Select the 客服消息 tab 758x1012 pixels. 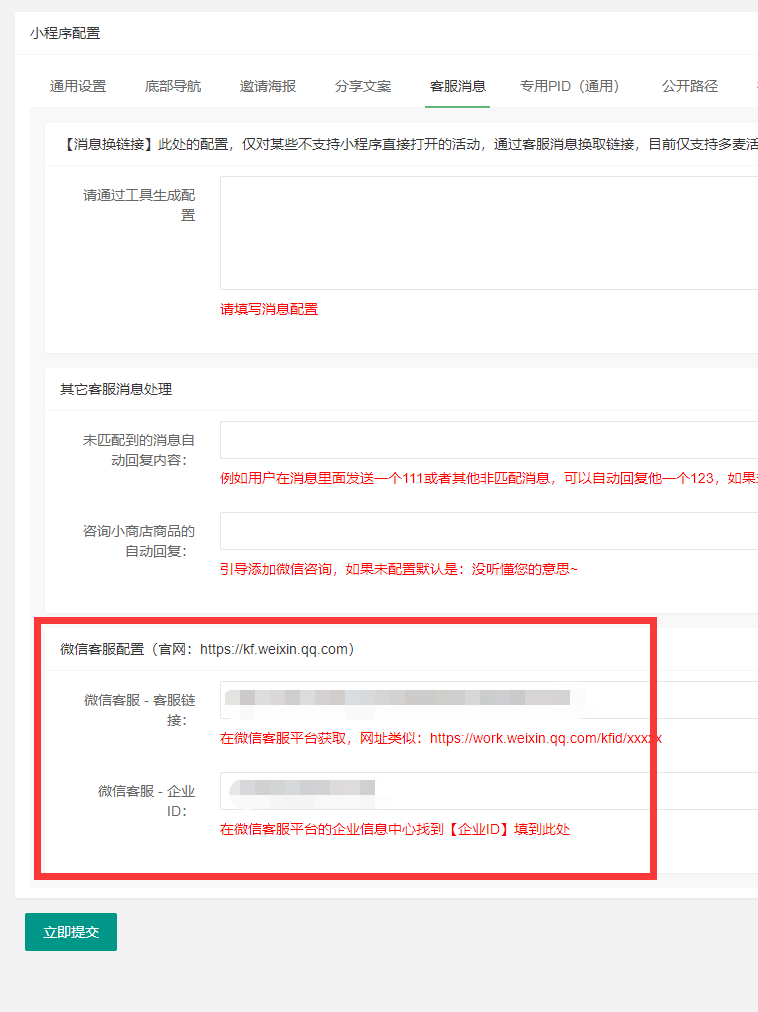[458, 86]
